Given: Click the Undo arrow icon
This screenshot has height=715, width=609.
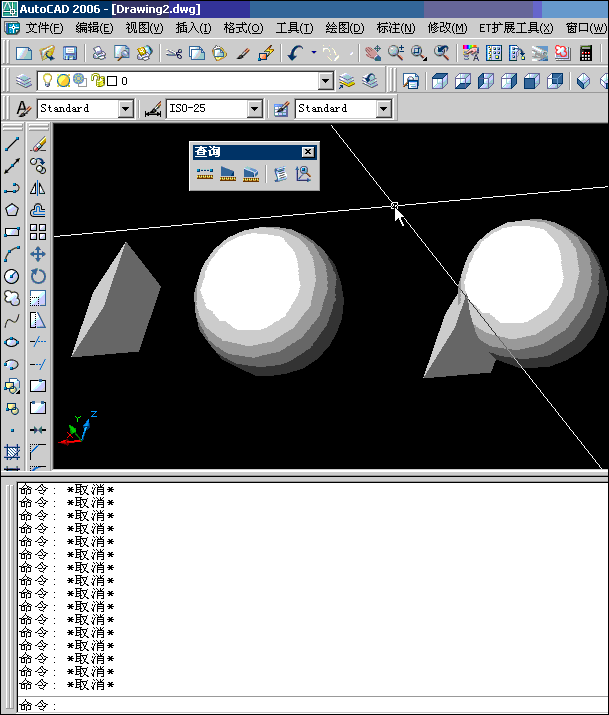Looking at the screenshot, I should [x=295, y=53].
